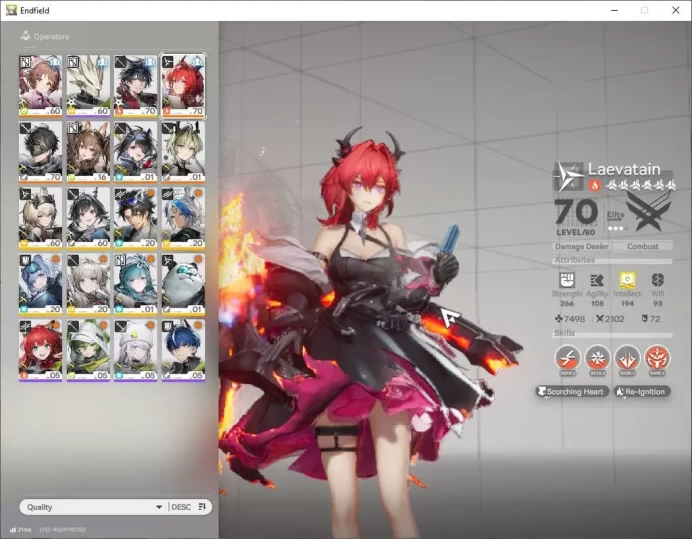Select the masked dark-haired operator, level 70
Image resolution: width=692 pixels, height=539 pixels.
point(41,152)
